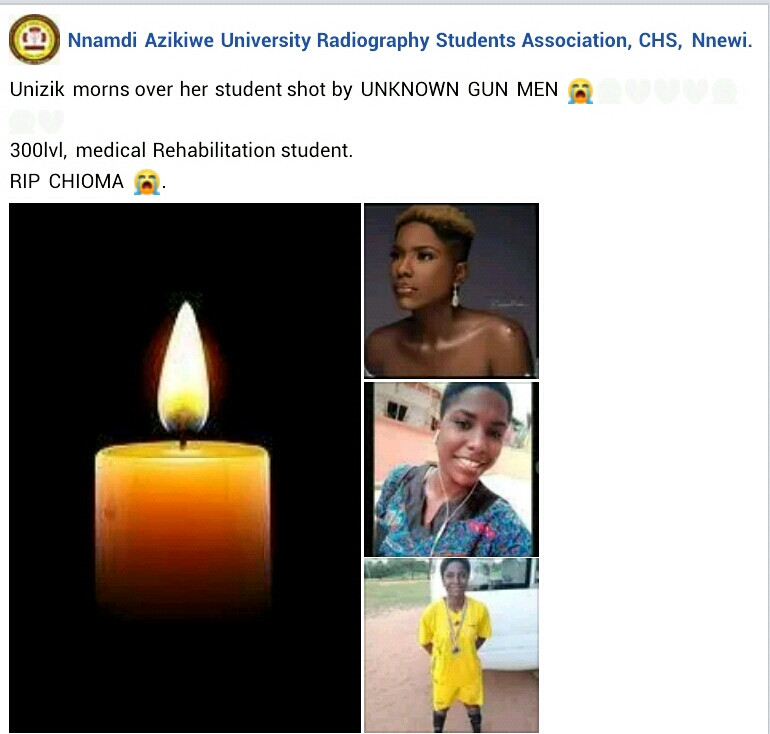Click the crying emoji after UNKNOWN GUN MEN
The image size is (770, 734).
coord(580,91)
